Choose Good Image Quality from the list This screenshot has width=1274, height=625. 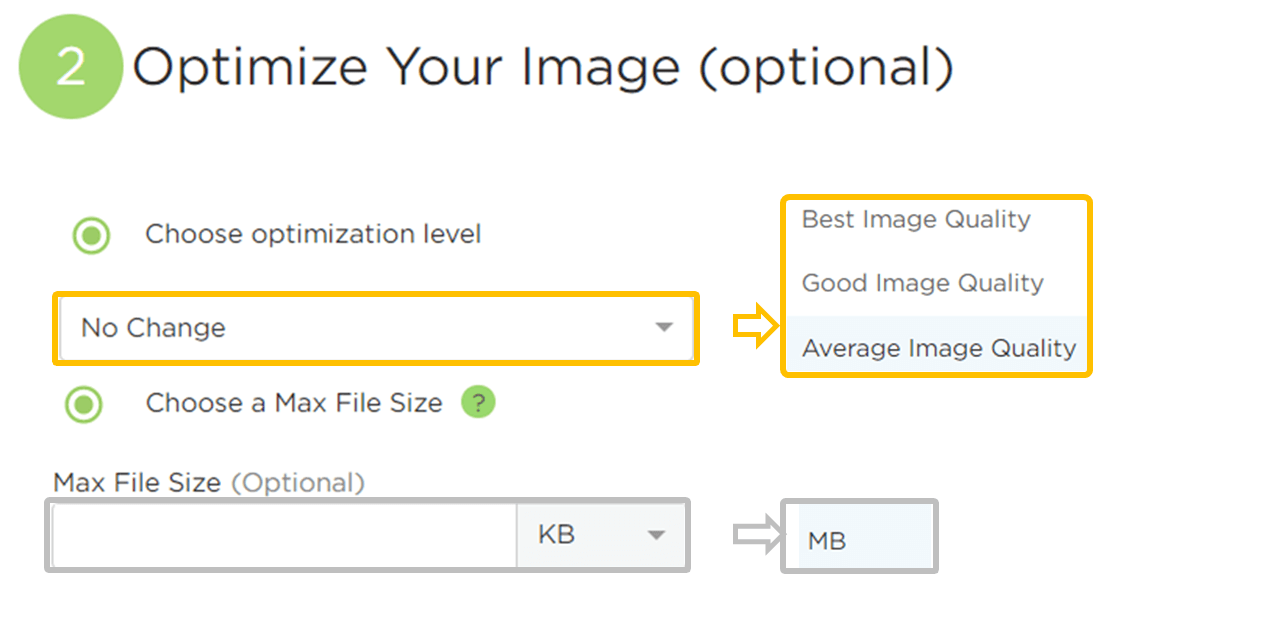(922, 283)
